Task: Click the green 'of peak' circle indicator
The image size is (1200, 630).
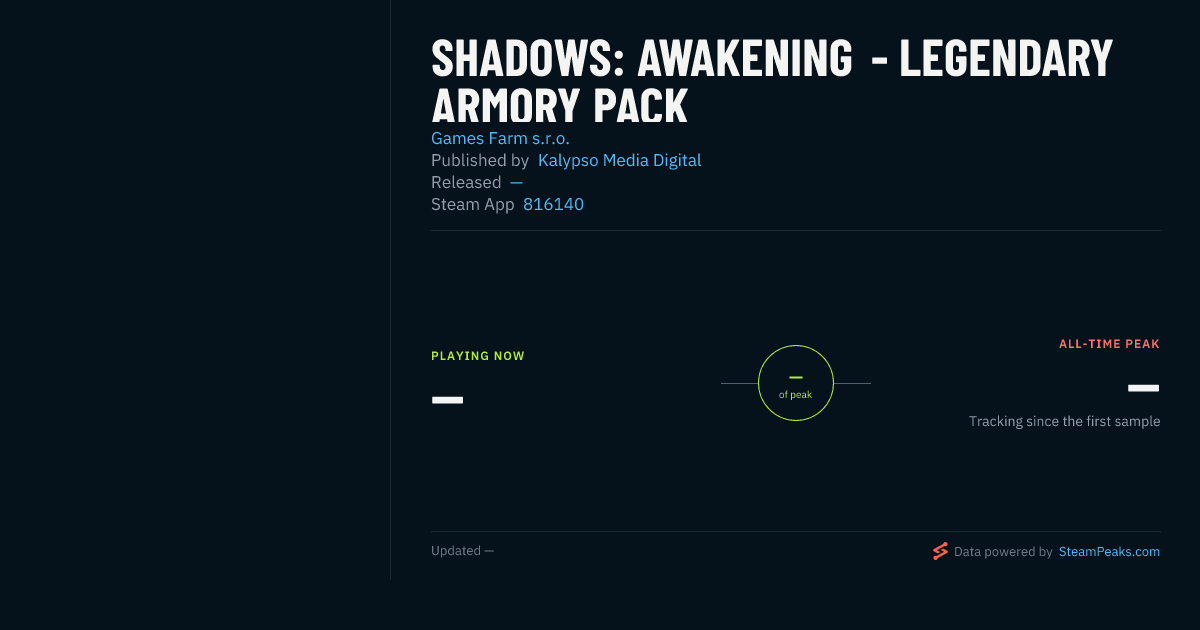Action: [796, 383]
